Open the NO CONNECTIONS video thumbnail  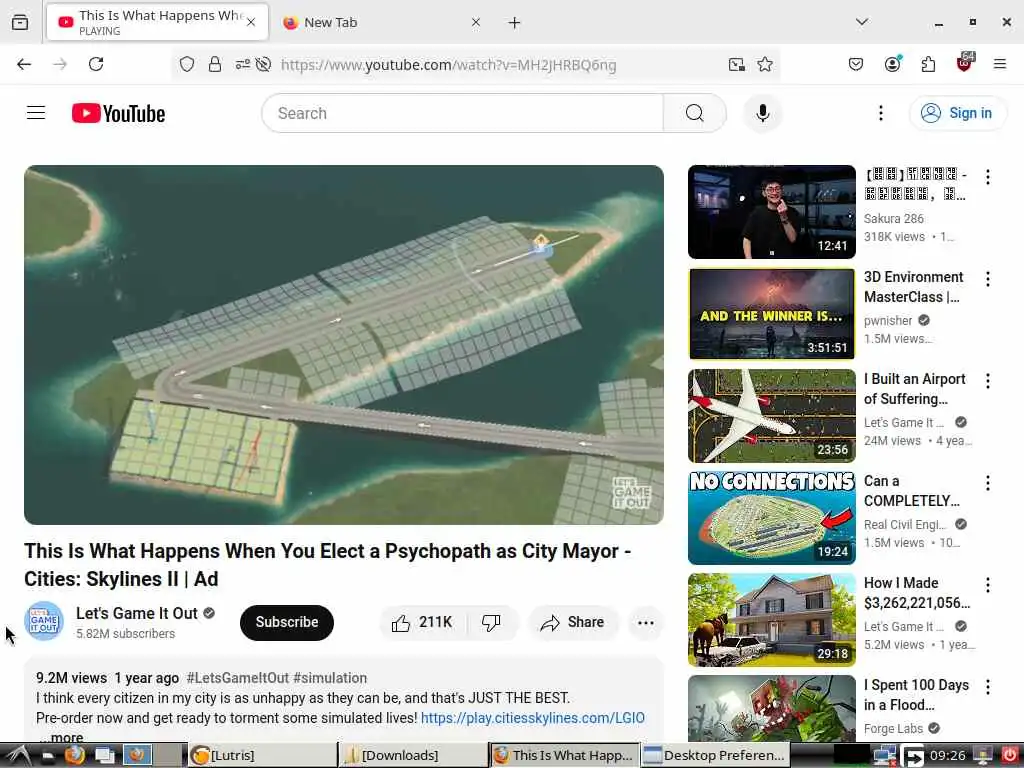(771, 517)
